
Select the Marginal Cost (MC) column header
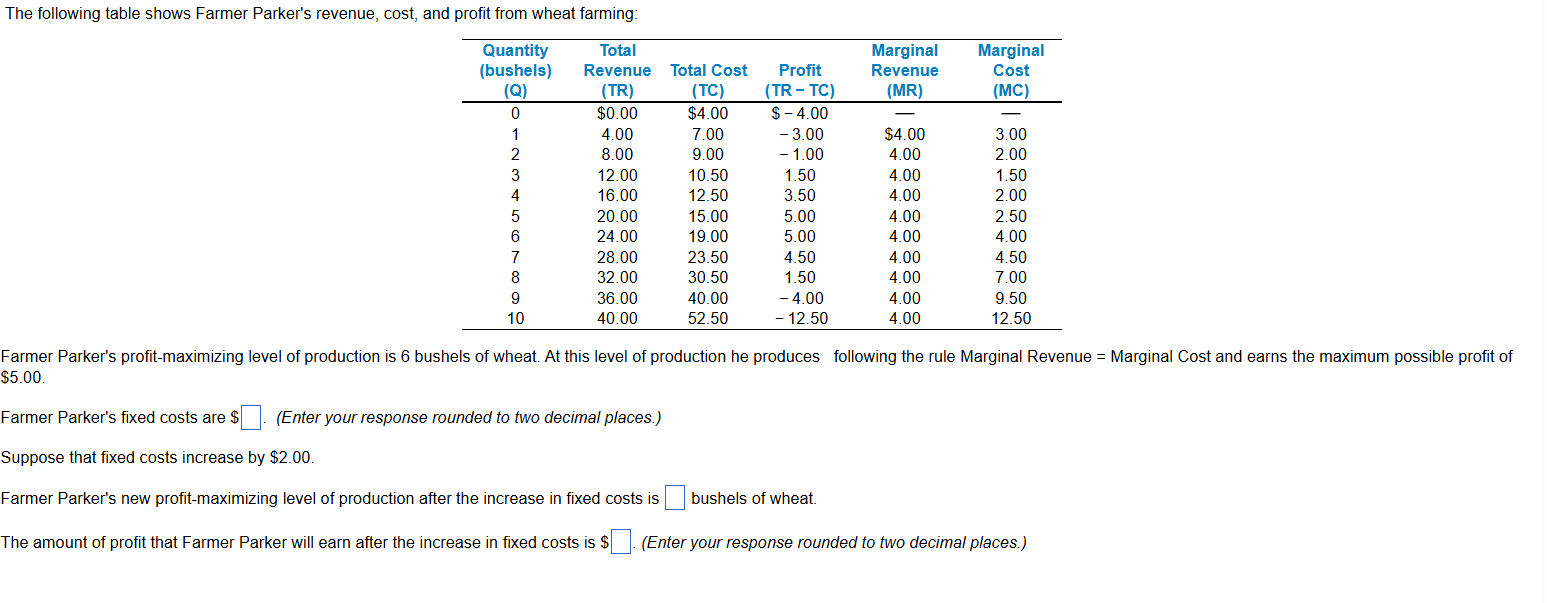pyautogui.click(x=1010, y=70)
